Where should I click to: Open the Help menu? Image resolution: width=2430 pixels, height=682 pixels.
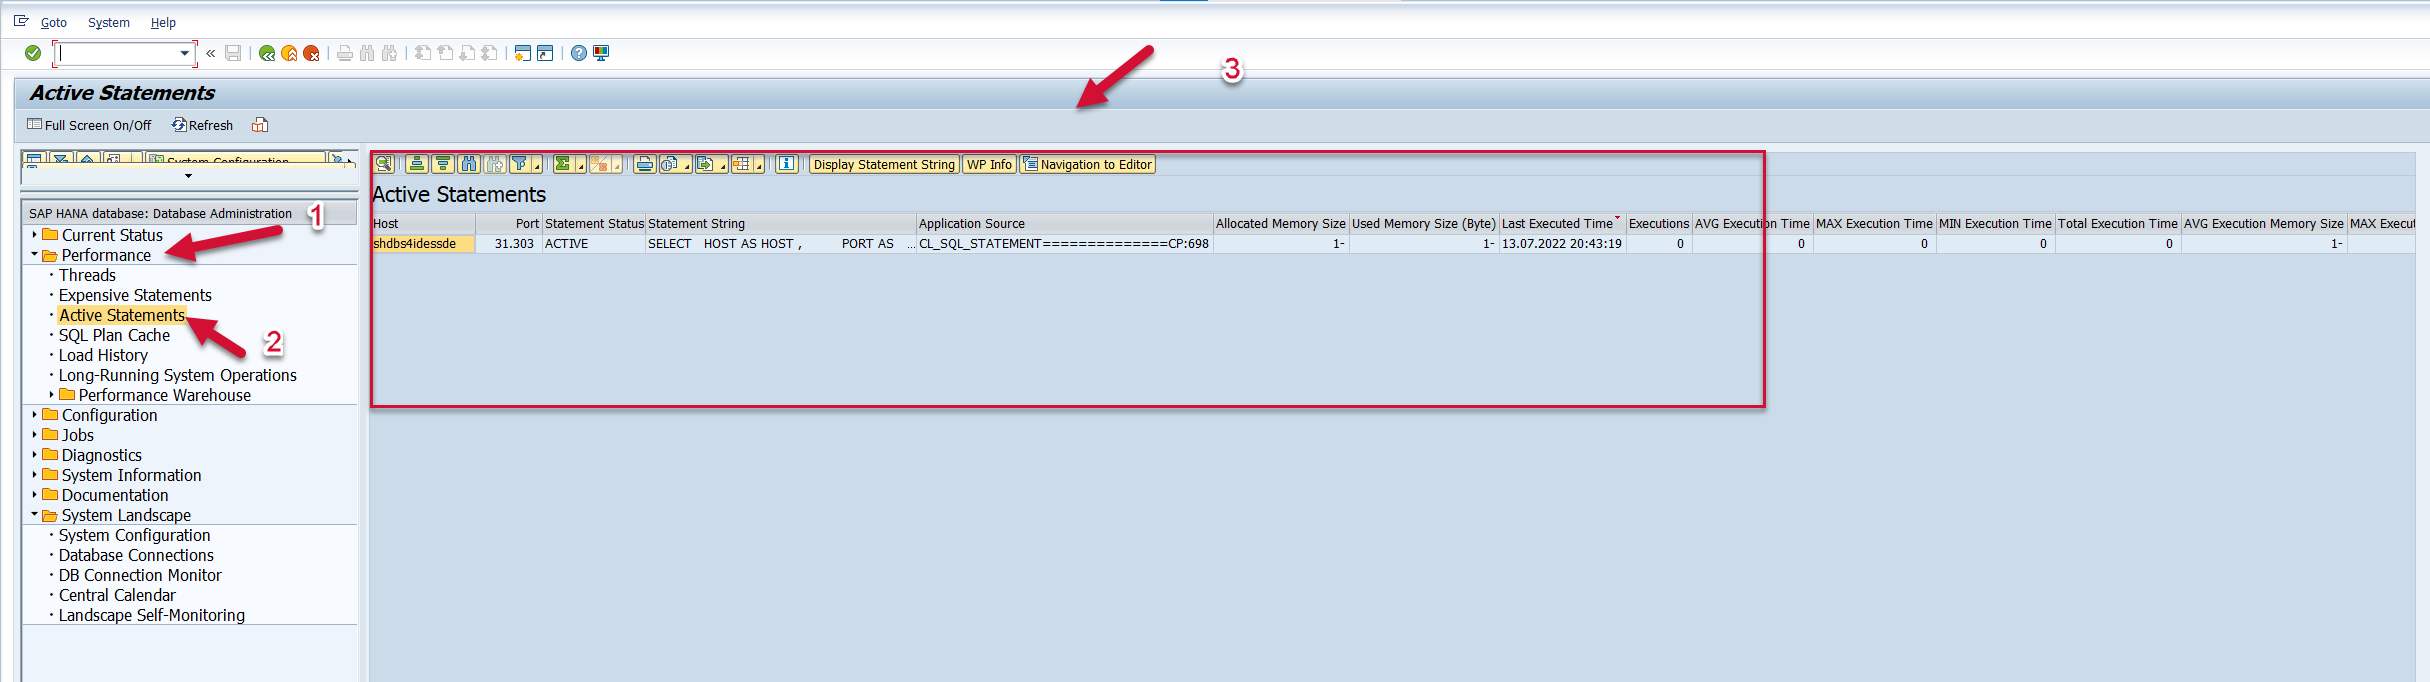pyautogui.click(x=163, y=22)
